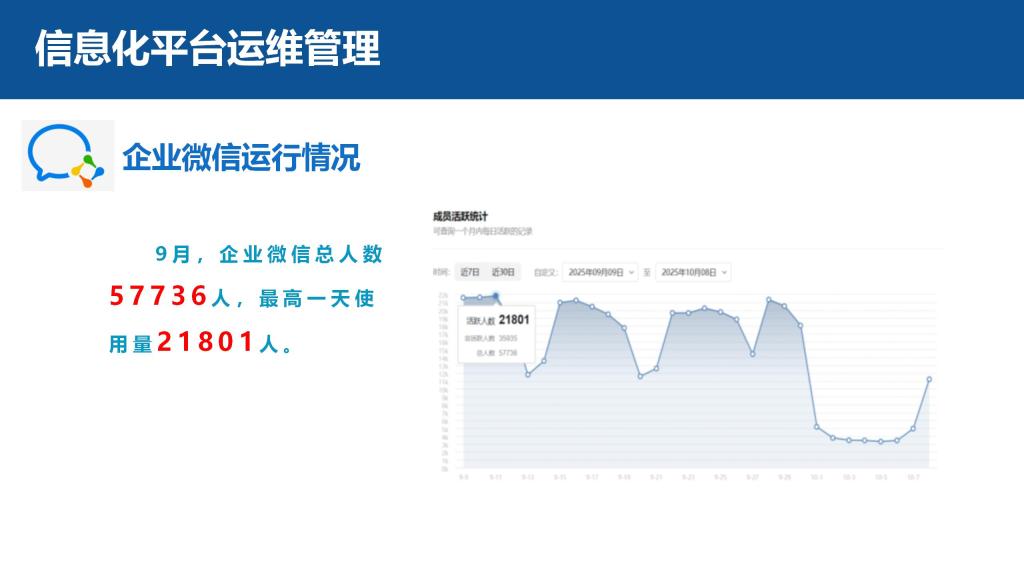Click the 自定义 label before date pickers
1024x576 pixels.
pos(544,272)
